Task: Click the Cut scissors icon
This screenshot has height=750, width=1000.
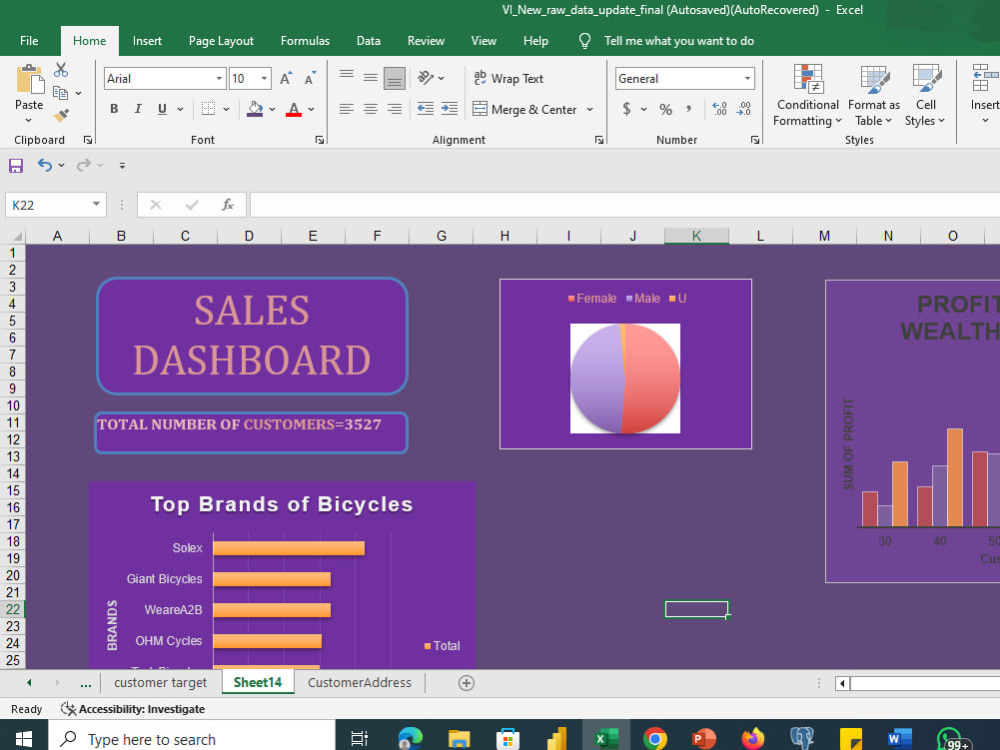Action: 61,70
